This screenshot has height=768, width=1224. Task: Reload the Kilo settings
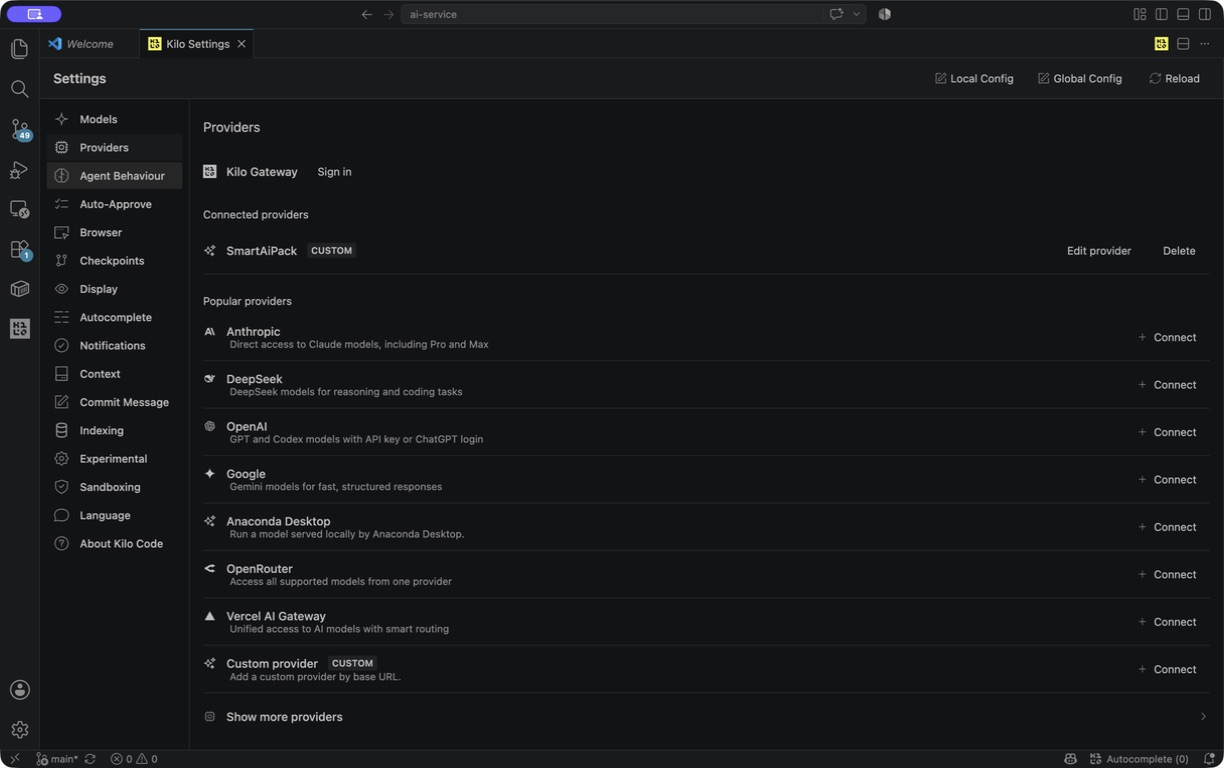1174,78
